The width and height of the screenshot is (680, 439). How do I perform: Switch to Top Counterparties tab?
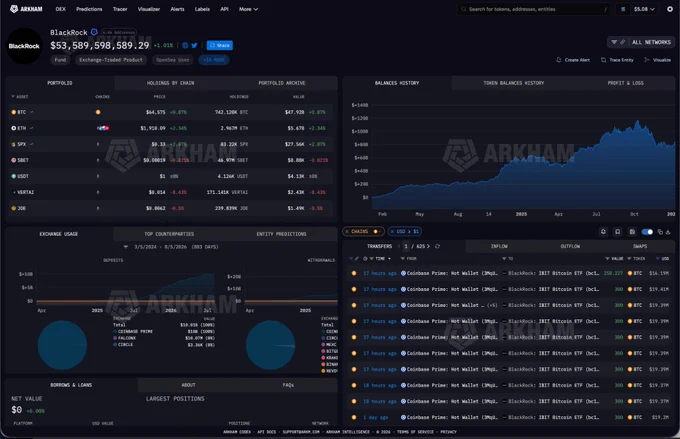(169, 234)
